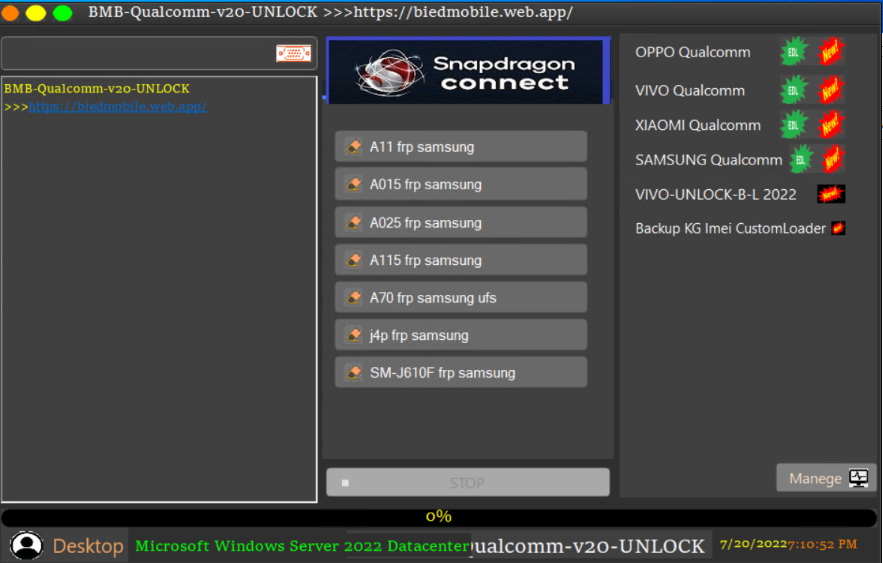Screen dimensions: 883x563
Task: Click the New badge next to SAMSUNG Qualcomm
Action: [832, 159]
